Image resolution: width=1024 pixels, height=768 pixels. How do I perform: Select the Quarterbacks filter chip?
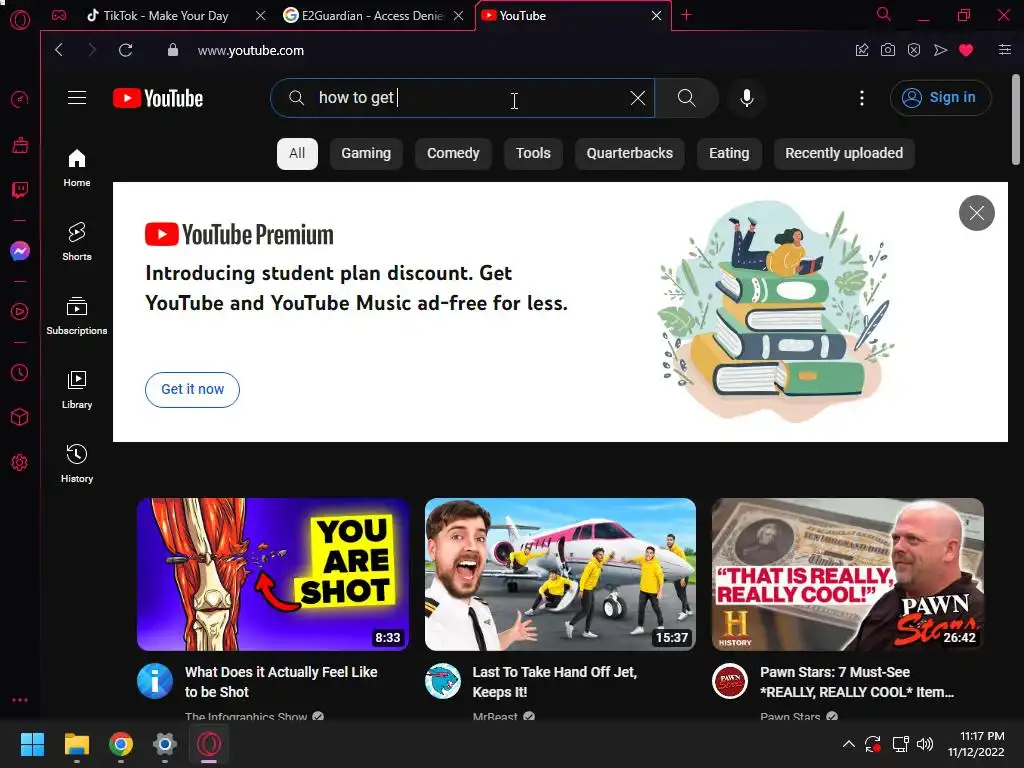630,153
